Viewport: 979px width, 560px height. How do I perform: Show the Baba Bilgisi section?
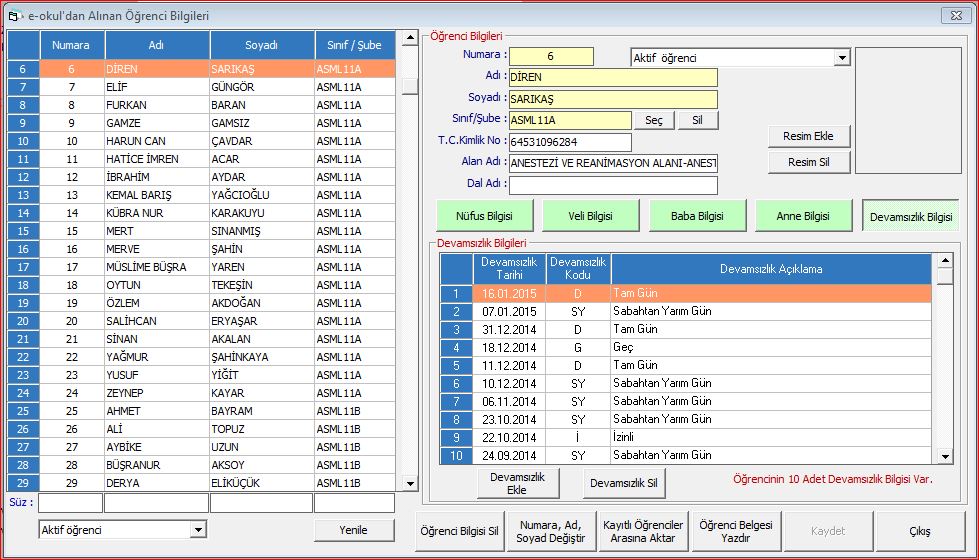[x=697, y=215]
